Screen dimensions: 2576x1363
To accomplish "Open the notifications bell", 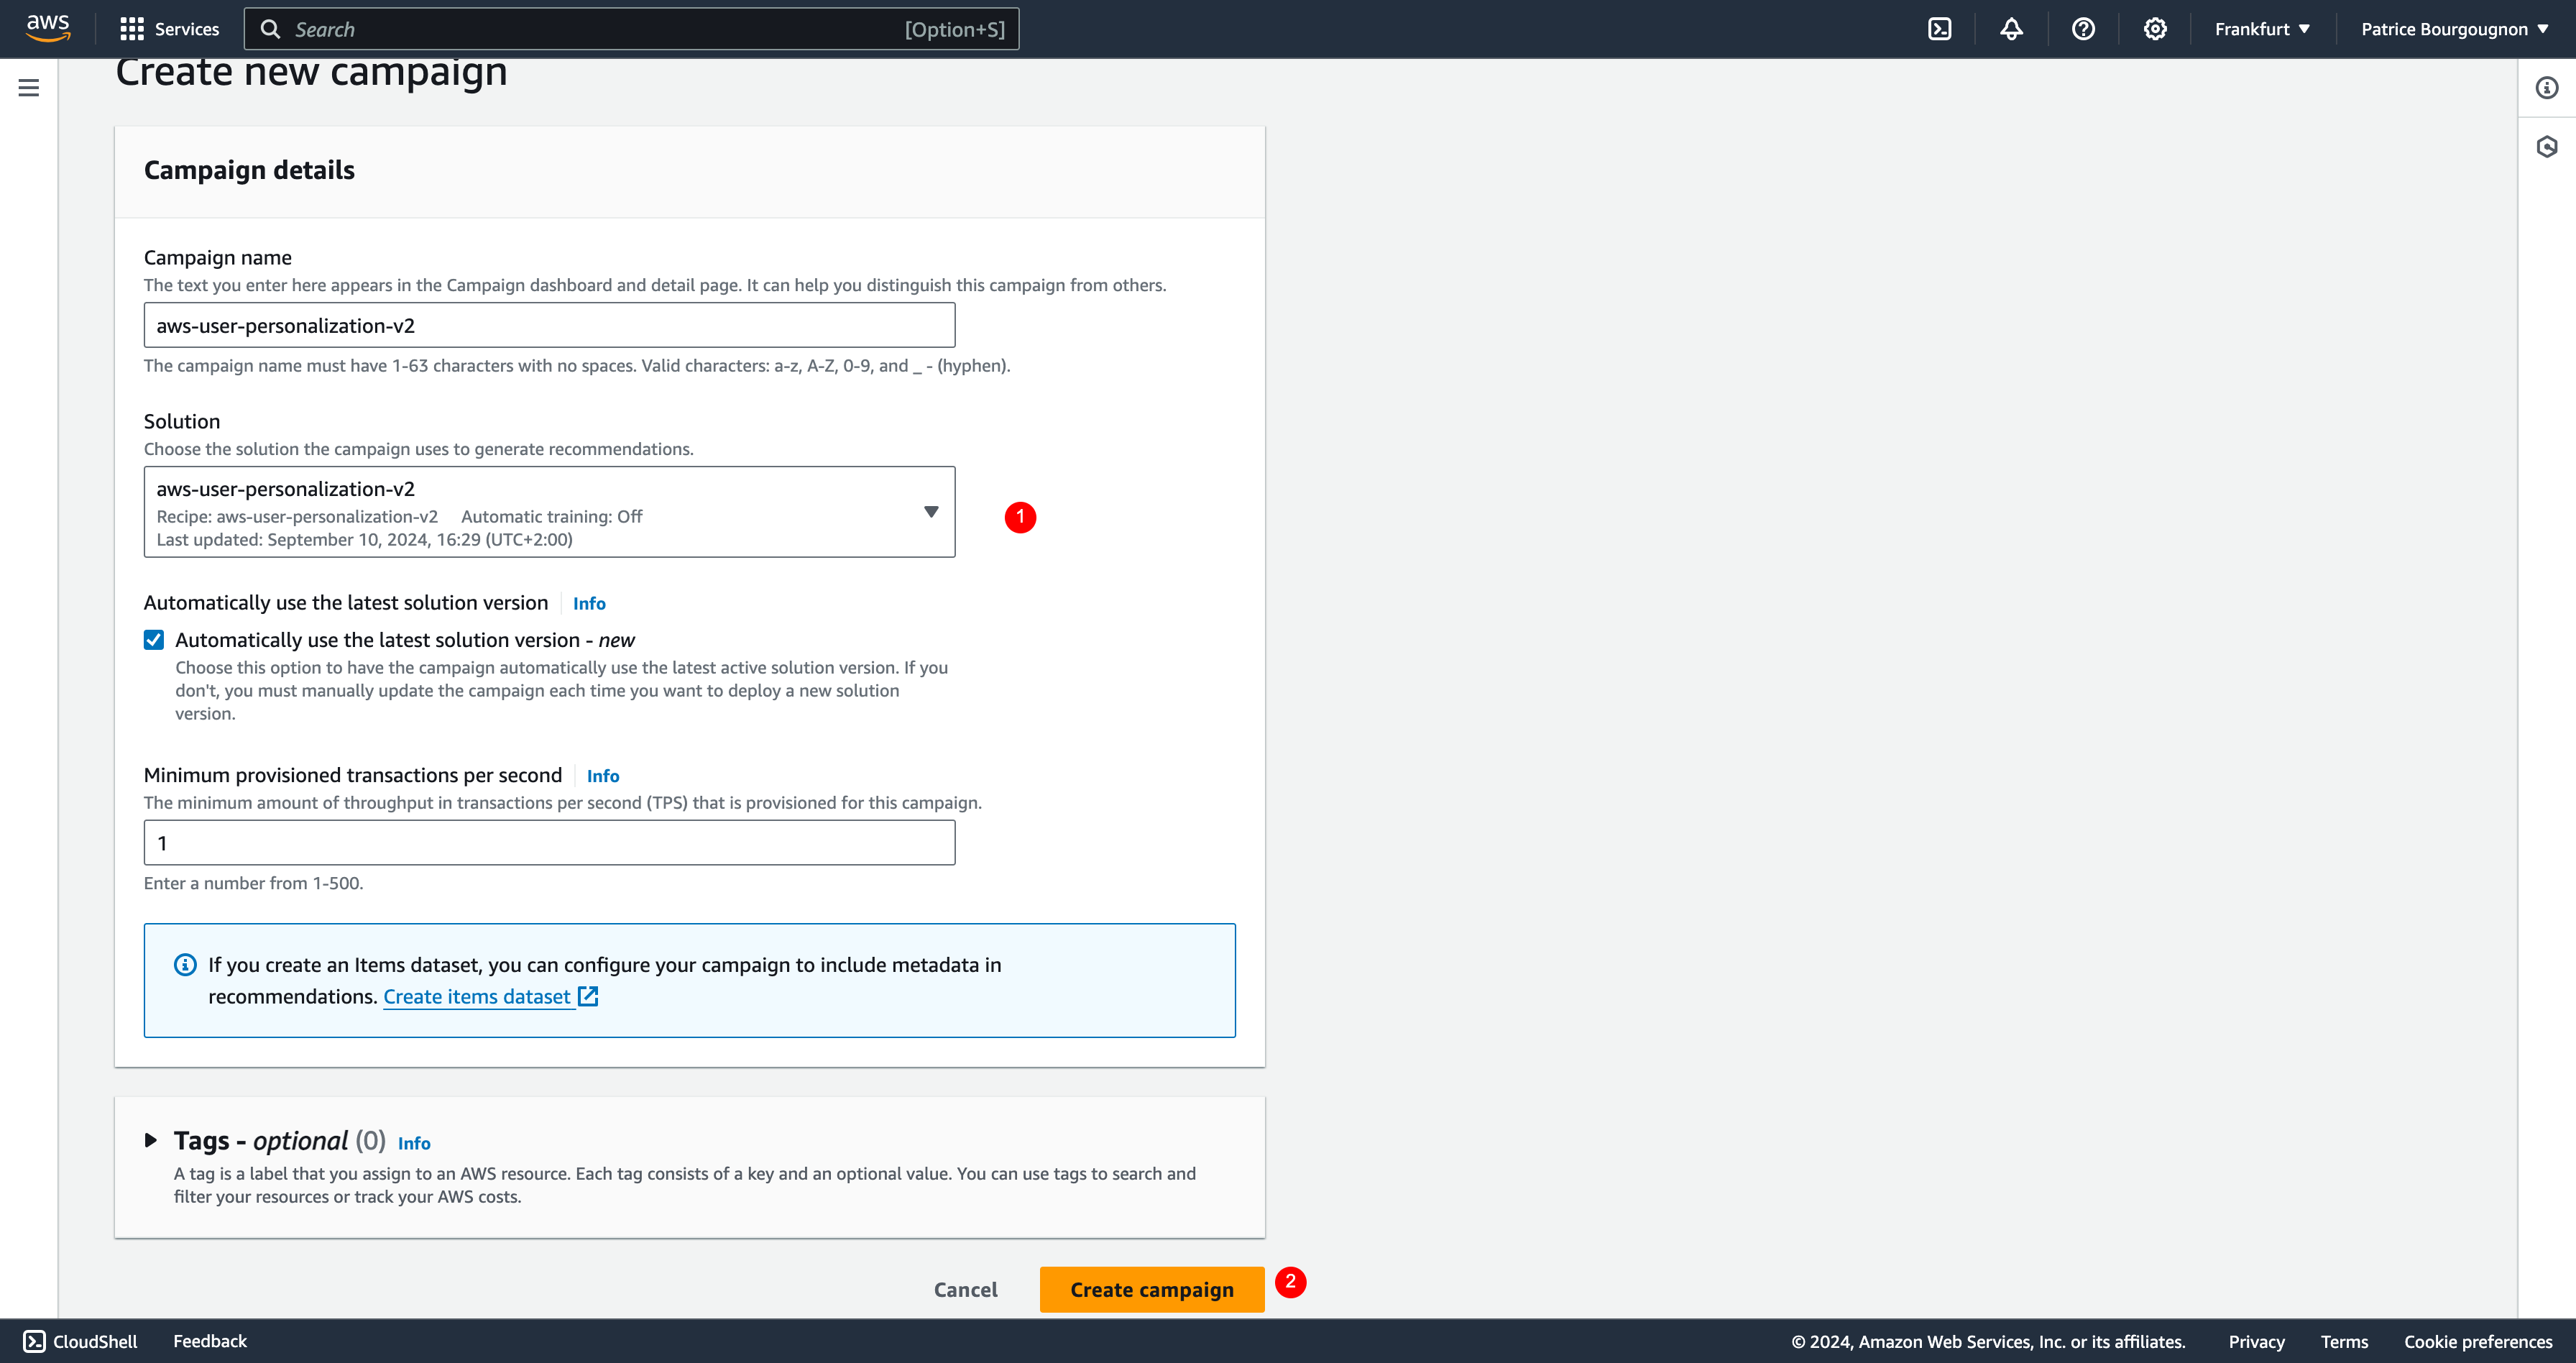I will (x=2011, y=29).
